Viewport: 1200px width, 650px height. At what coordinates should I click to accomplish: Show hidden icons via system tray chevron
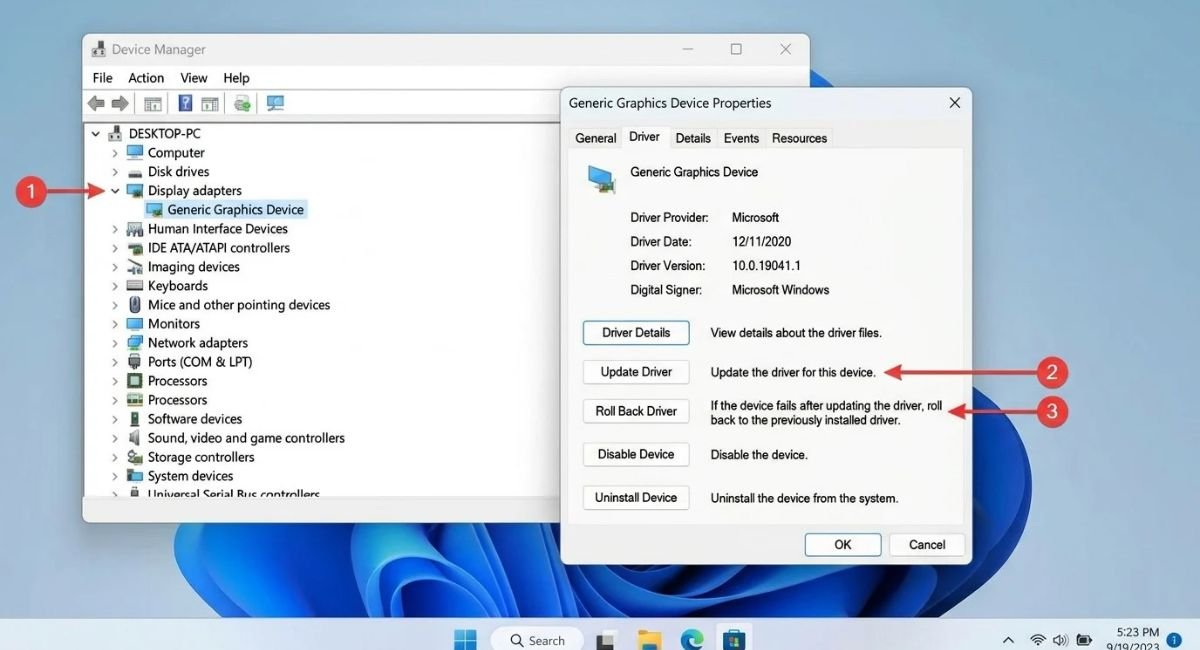coord(1008,640)
